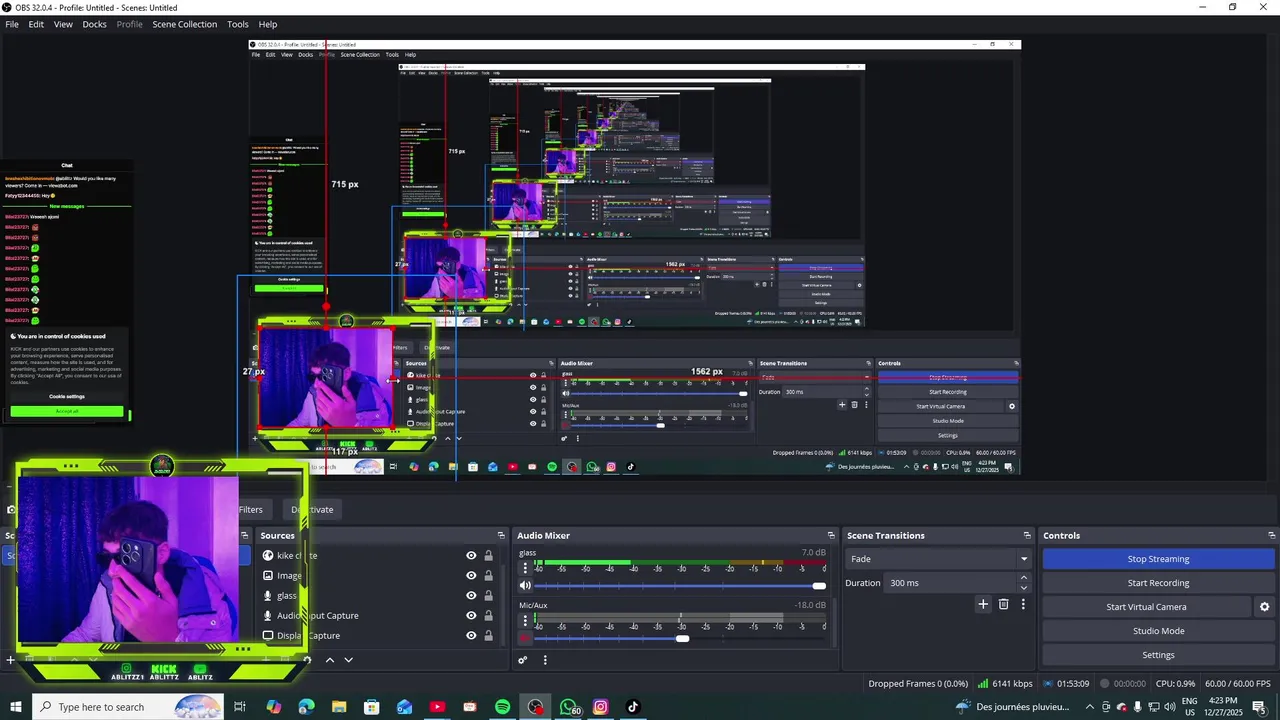Click Start Recording button
Viewport: 1280px width, 720px height.
coord(1158,583)
